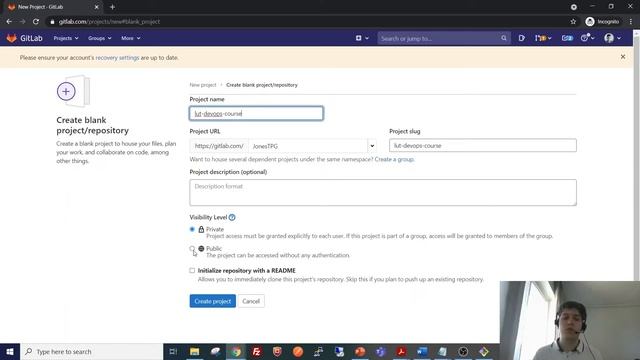
Task: Click the New project breadcrumb
Action: 203,85
